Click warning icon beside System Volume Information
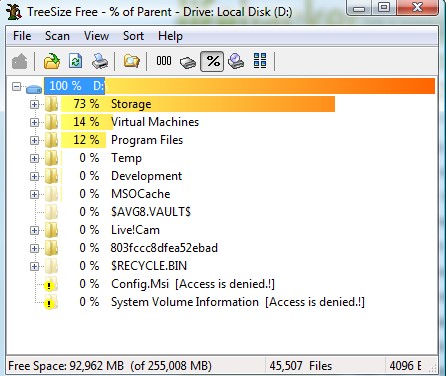446x376 pixels. [49, 304]
